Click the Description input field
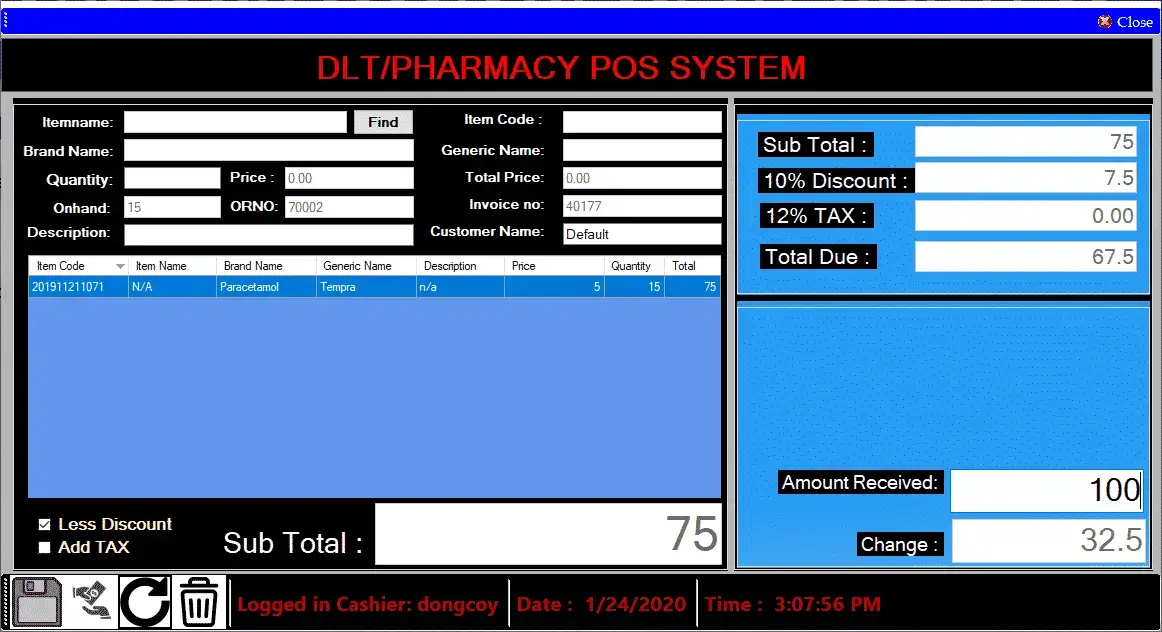Screen dimensions: 1162x632 pos(268,234)
